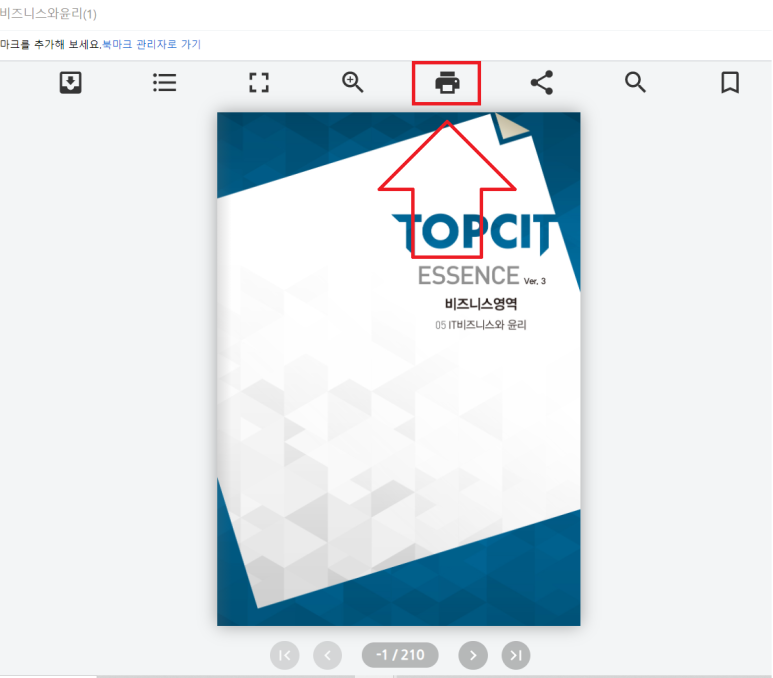The image size is (773, 678).
Task: Go to the previous page arrow
Action: click(327, 655)
